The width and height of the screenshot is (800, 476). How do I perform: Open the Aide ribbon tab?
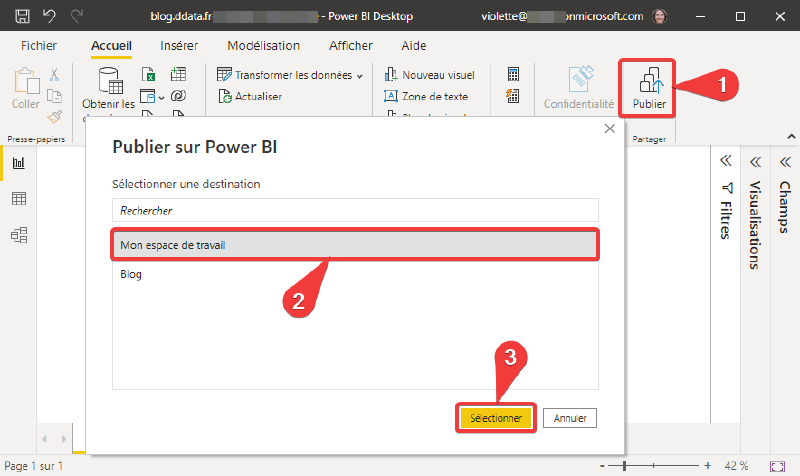click(x=414, y=45)
